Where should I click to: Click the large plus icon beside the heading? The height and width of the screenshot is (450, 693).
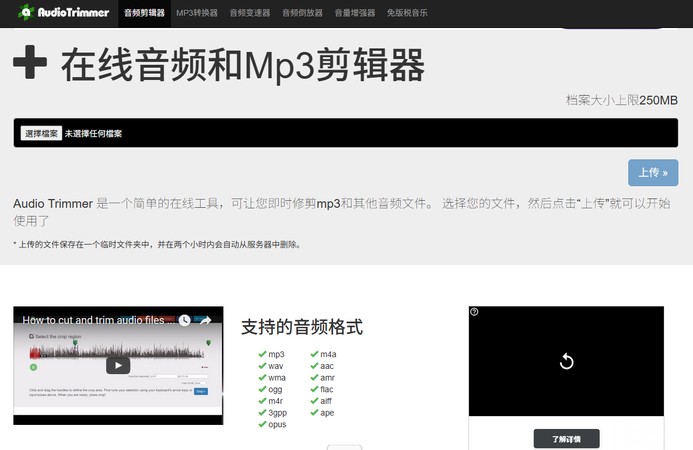click(x=30, y=62)
